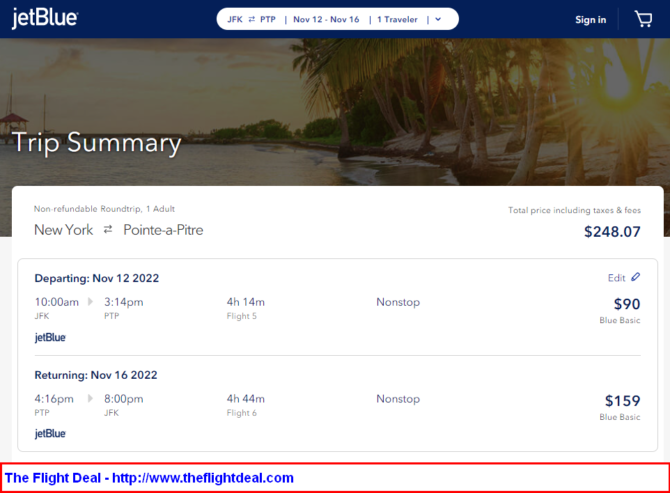
Task: Click Nonstop label on departing flight
Action: point(398,302)
